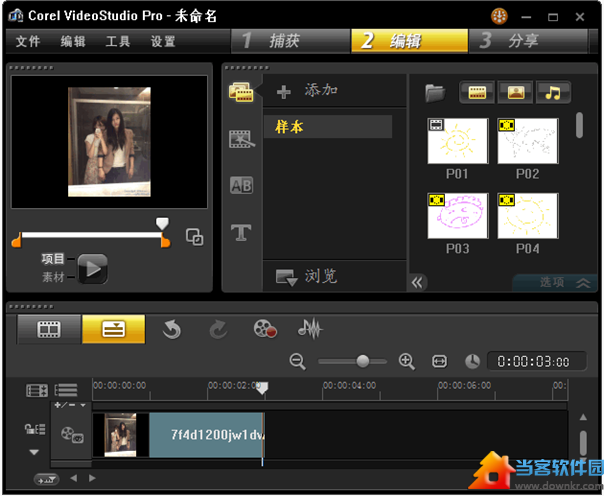This screenshot has width=604, height=496.
Task: Click the Undo arrow icon
Action: 172,329
